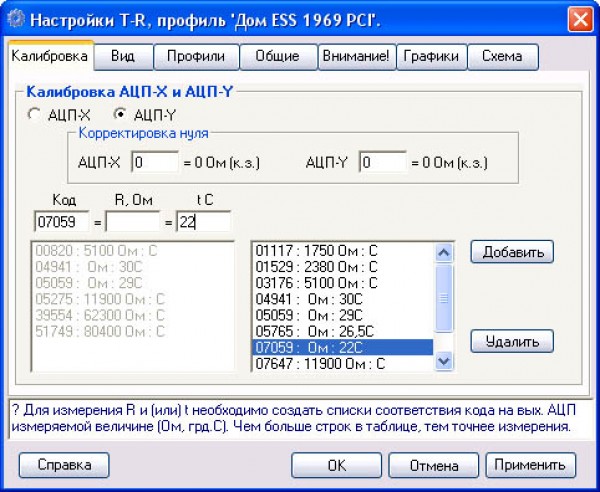Open the Внимание! tab
Screen dimensions: 600x492
357,57
